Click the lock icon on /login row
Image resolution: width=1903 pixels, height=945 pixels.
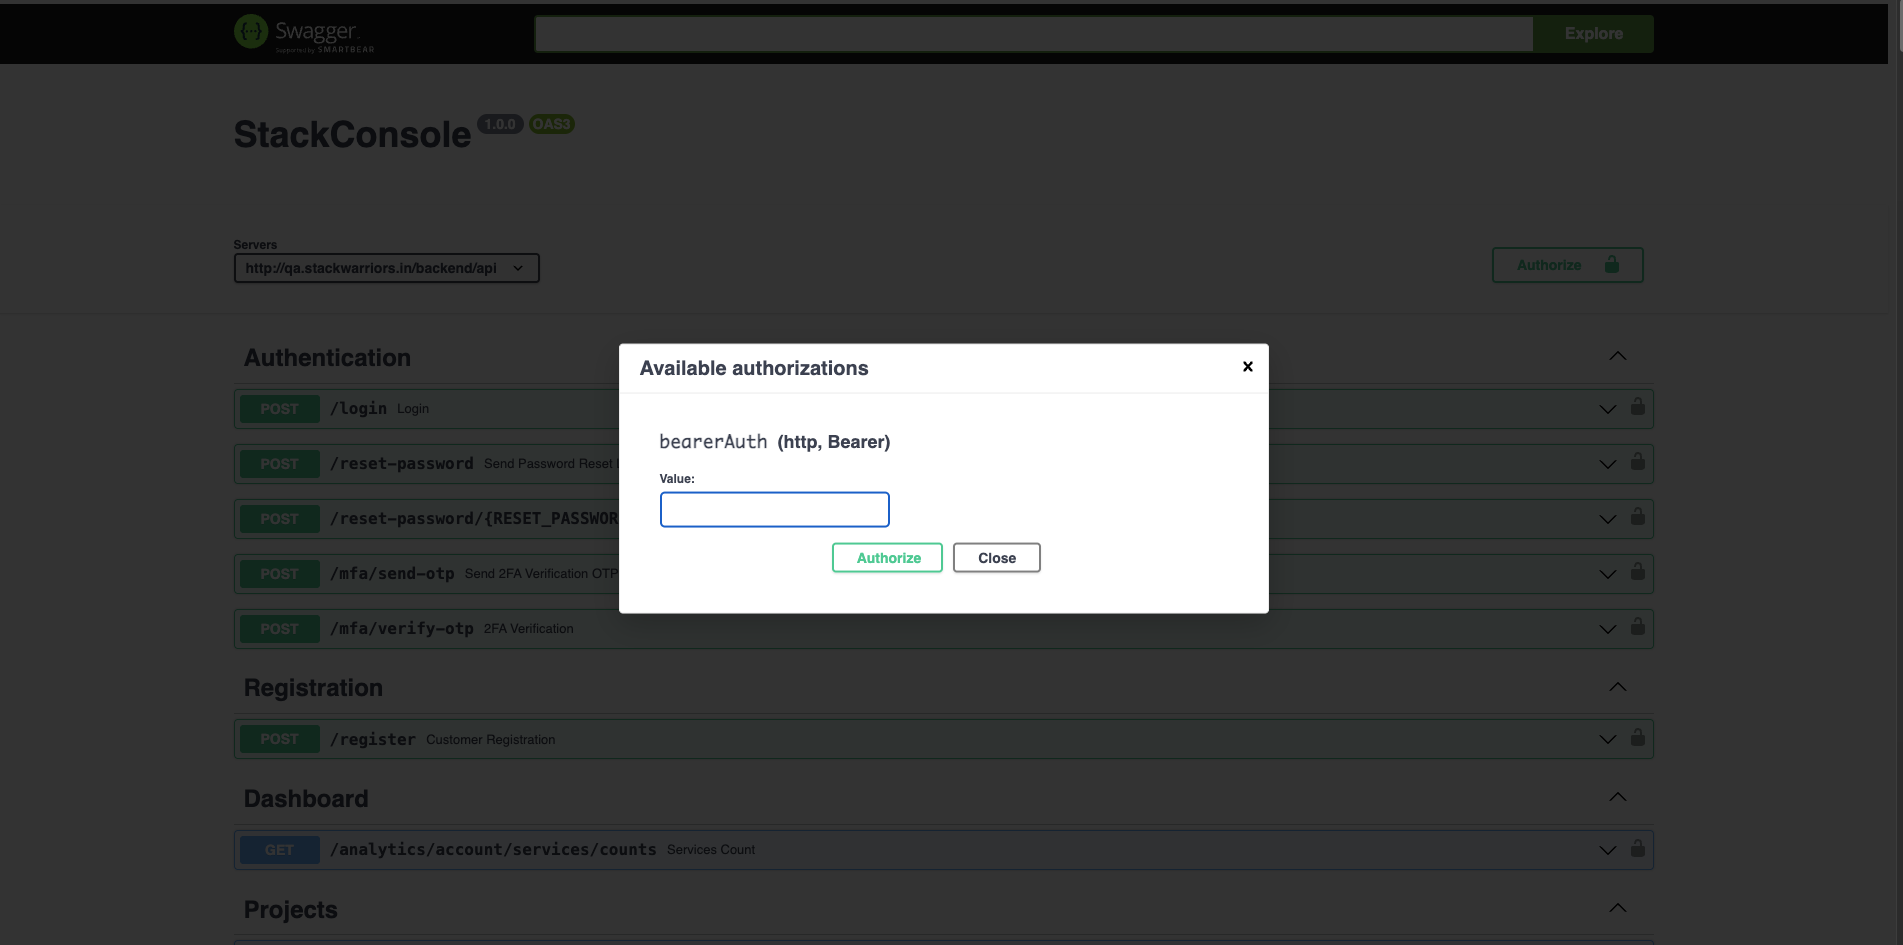click(1637, 407)
